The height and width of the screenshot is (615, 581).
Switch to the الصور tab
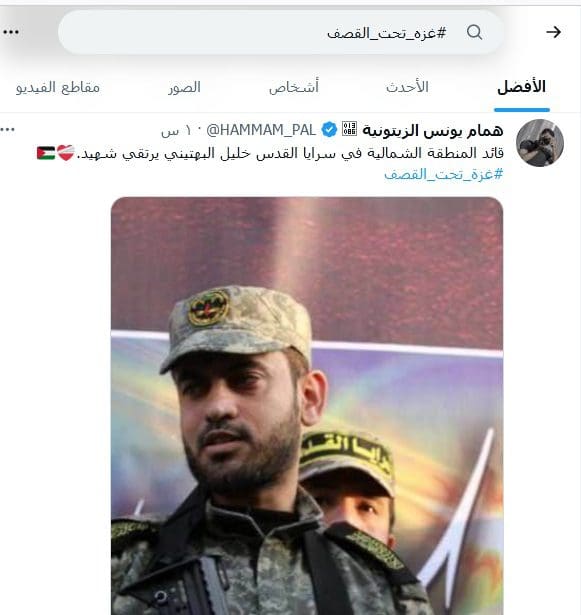click(x=184, y=87)
